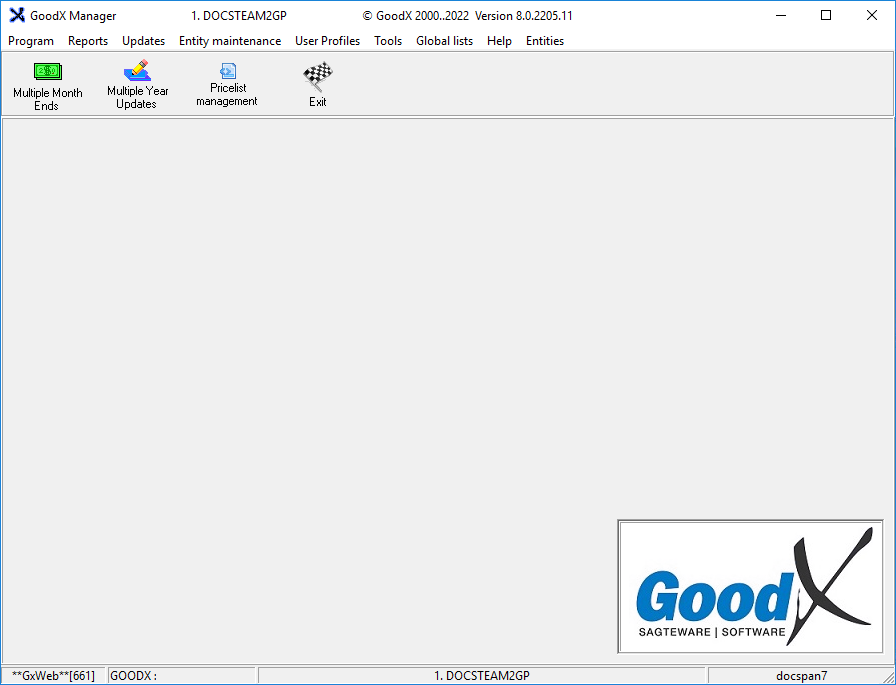Open the Help menu
This screenshot has width=896, height=685.
pos(499,41)
